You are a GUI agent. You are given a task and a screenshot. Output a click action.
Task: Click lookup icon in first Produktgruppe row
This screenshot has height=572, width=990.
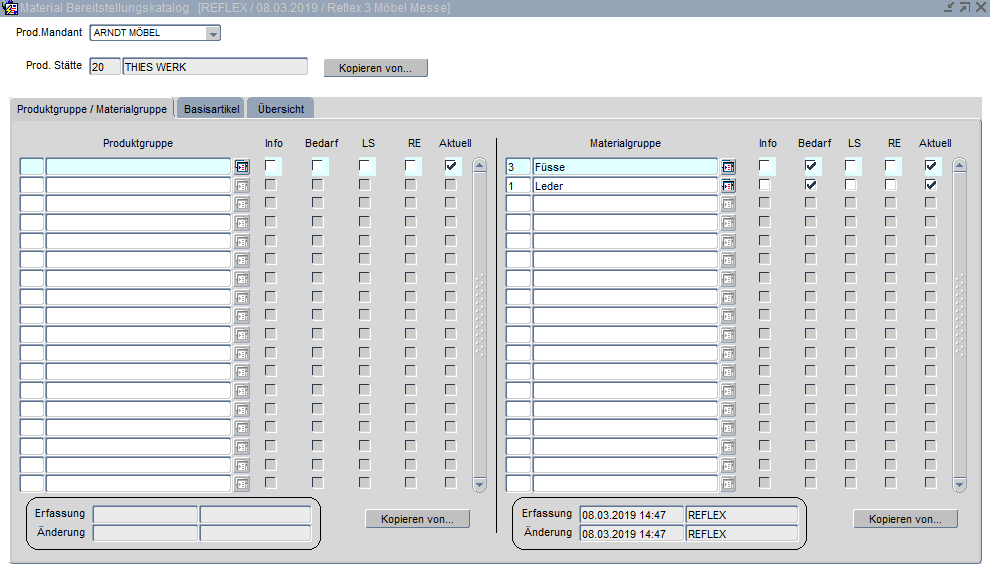click(241, 167)
